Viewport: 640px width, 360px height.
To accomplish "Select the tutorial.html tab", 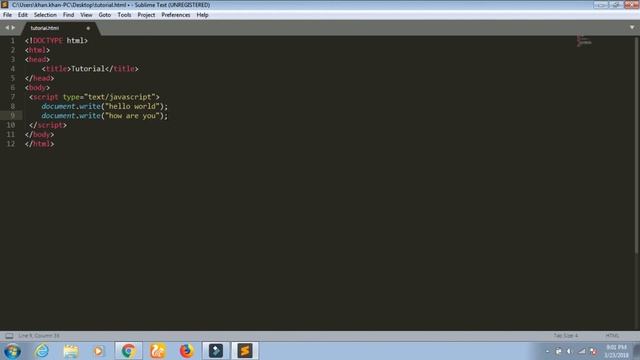I will click(x=60, y=28).
